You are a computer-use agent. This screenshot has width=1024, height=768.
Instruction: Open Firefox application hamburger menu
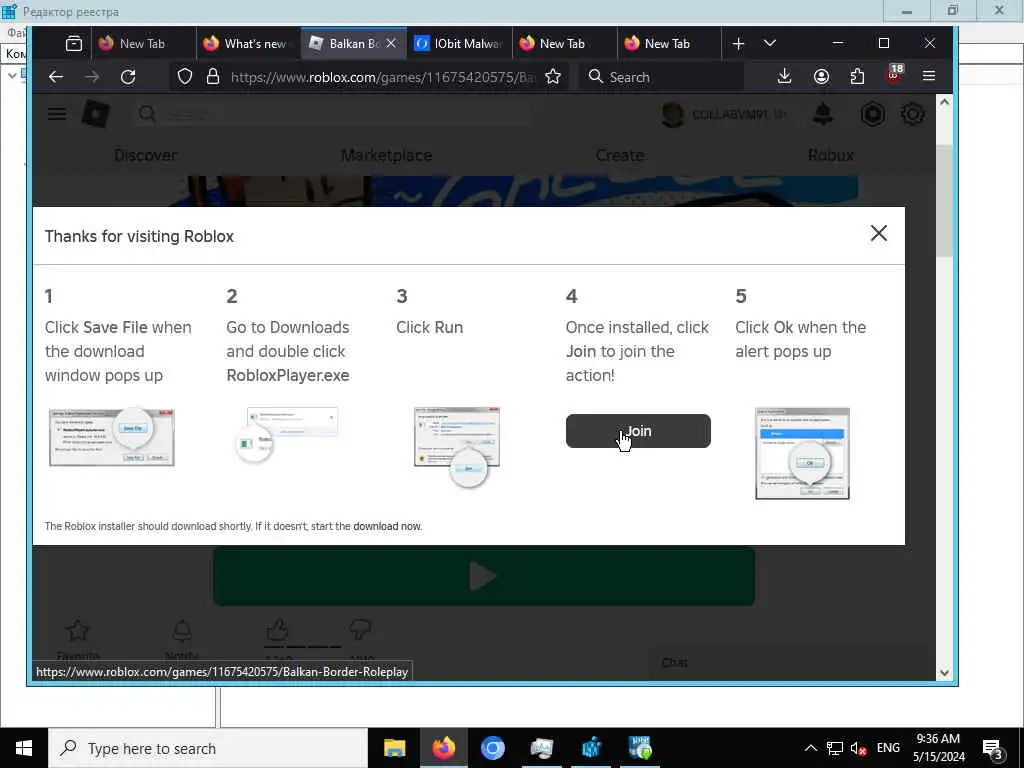pos(929,76)
